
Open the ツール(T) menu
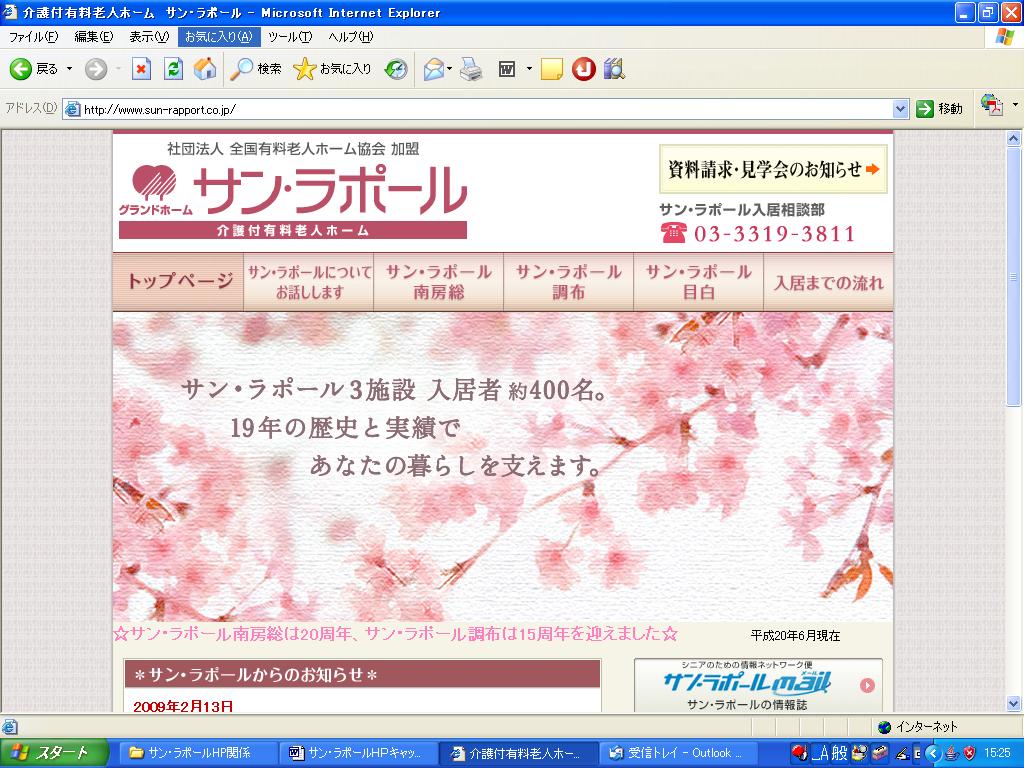click(290, 37)
